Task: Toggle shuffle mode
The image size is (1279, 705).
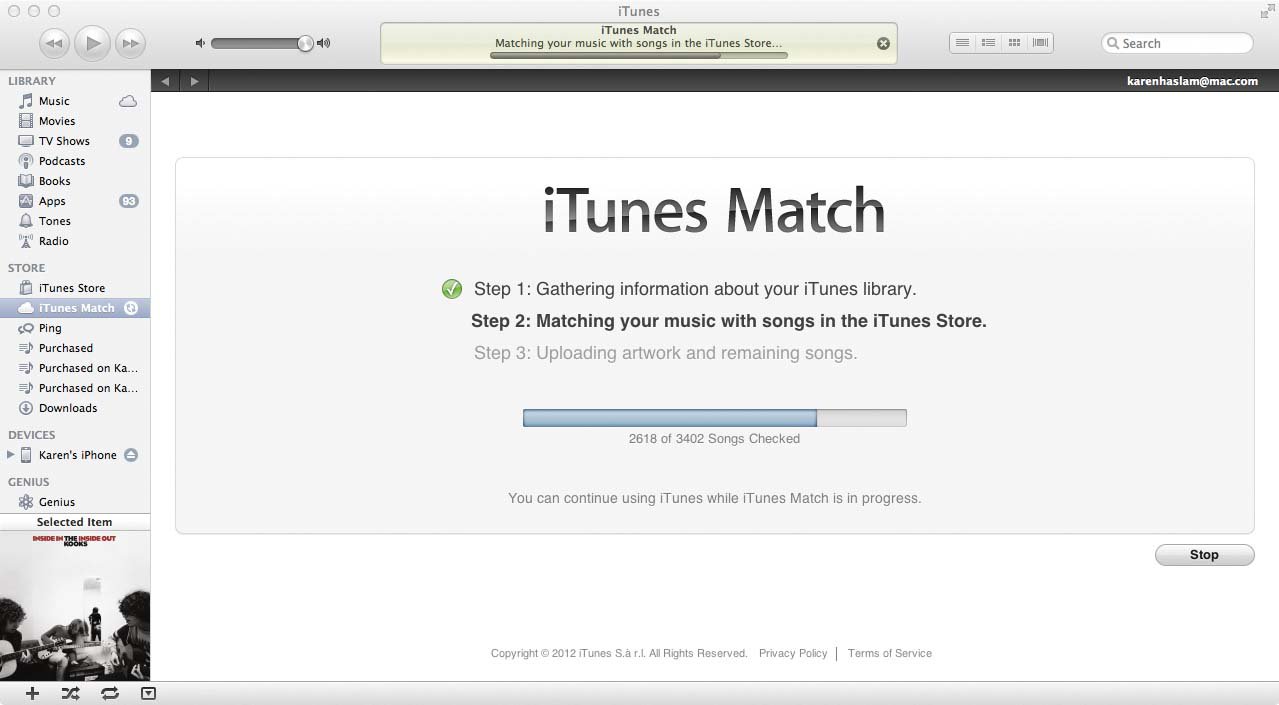Action: (x=71, y=693)
